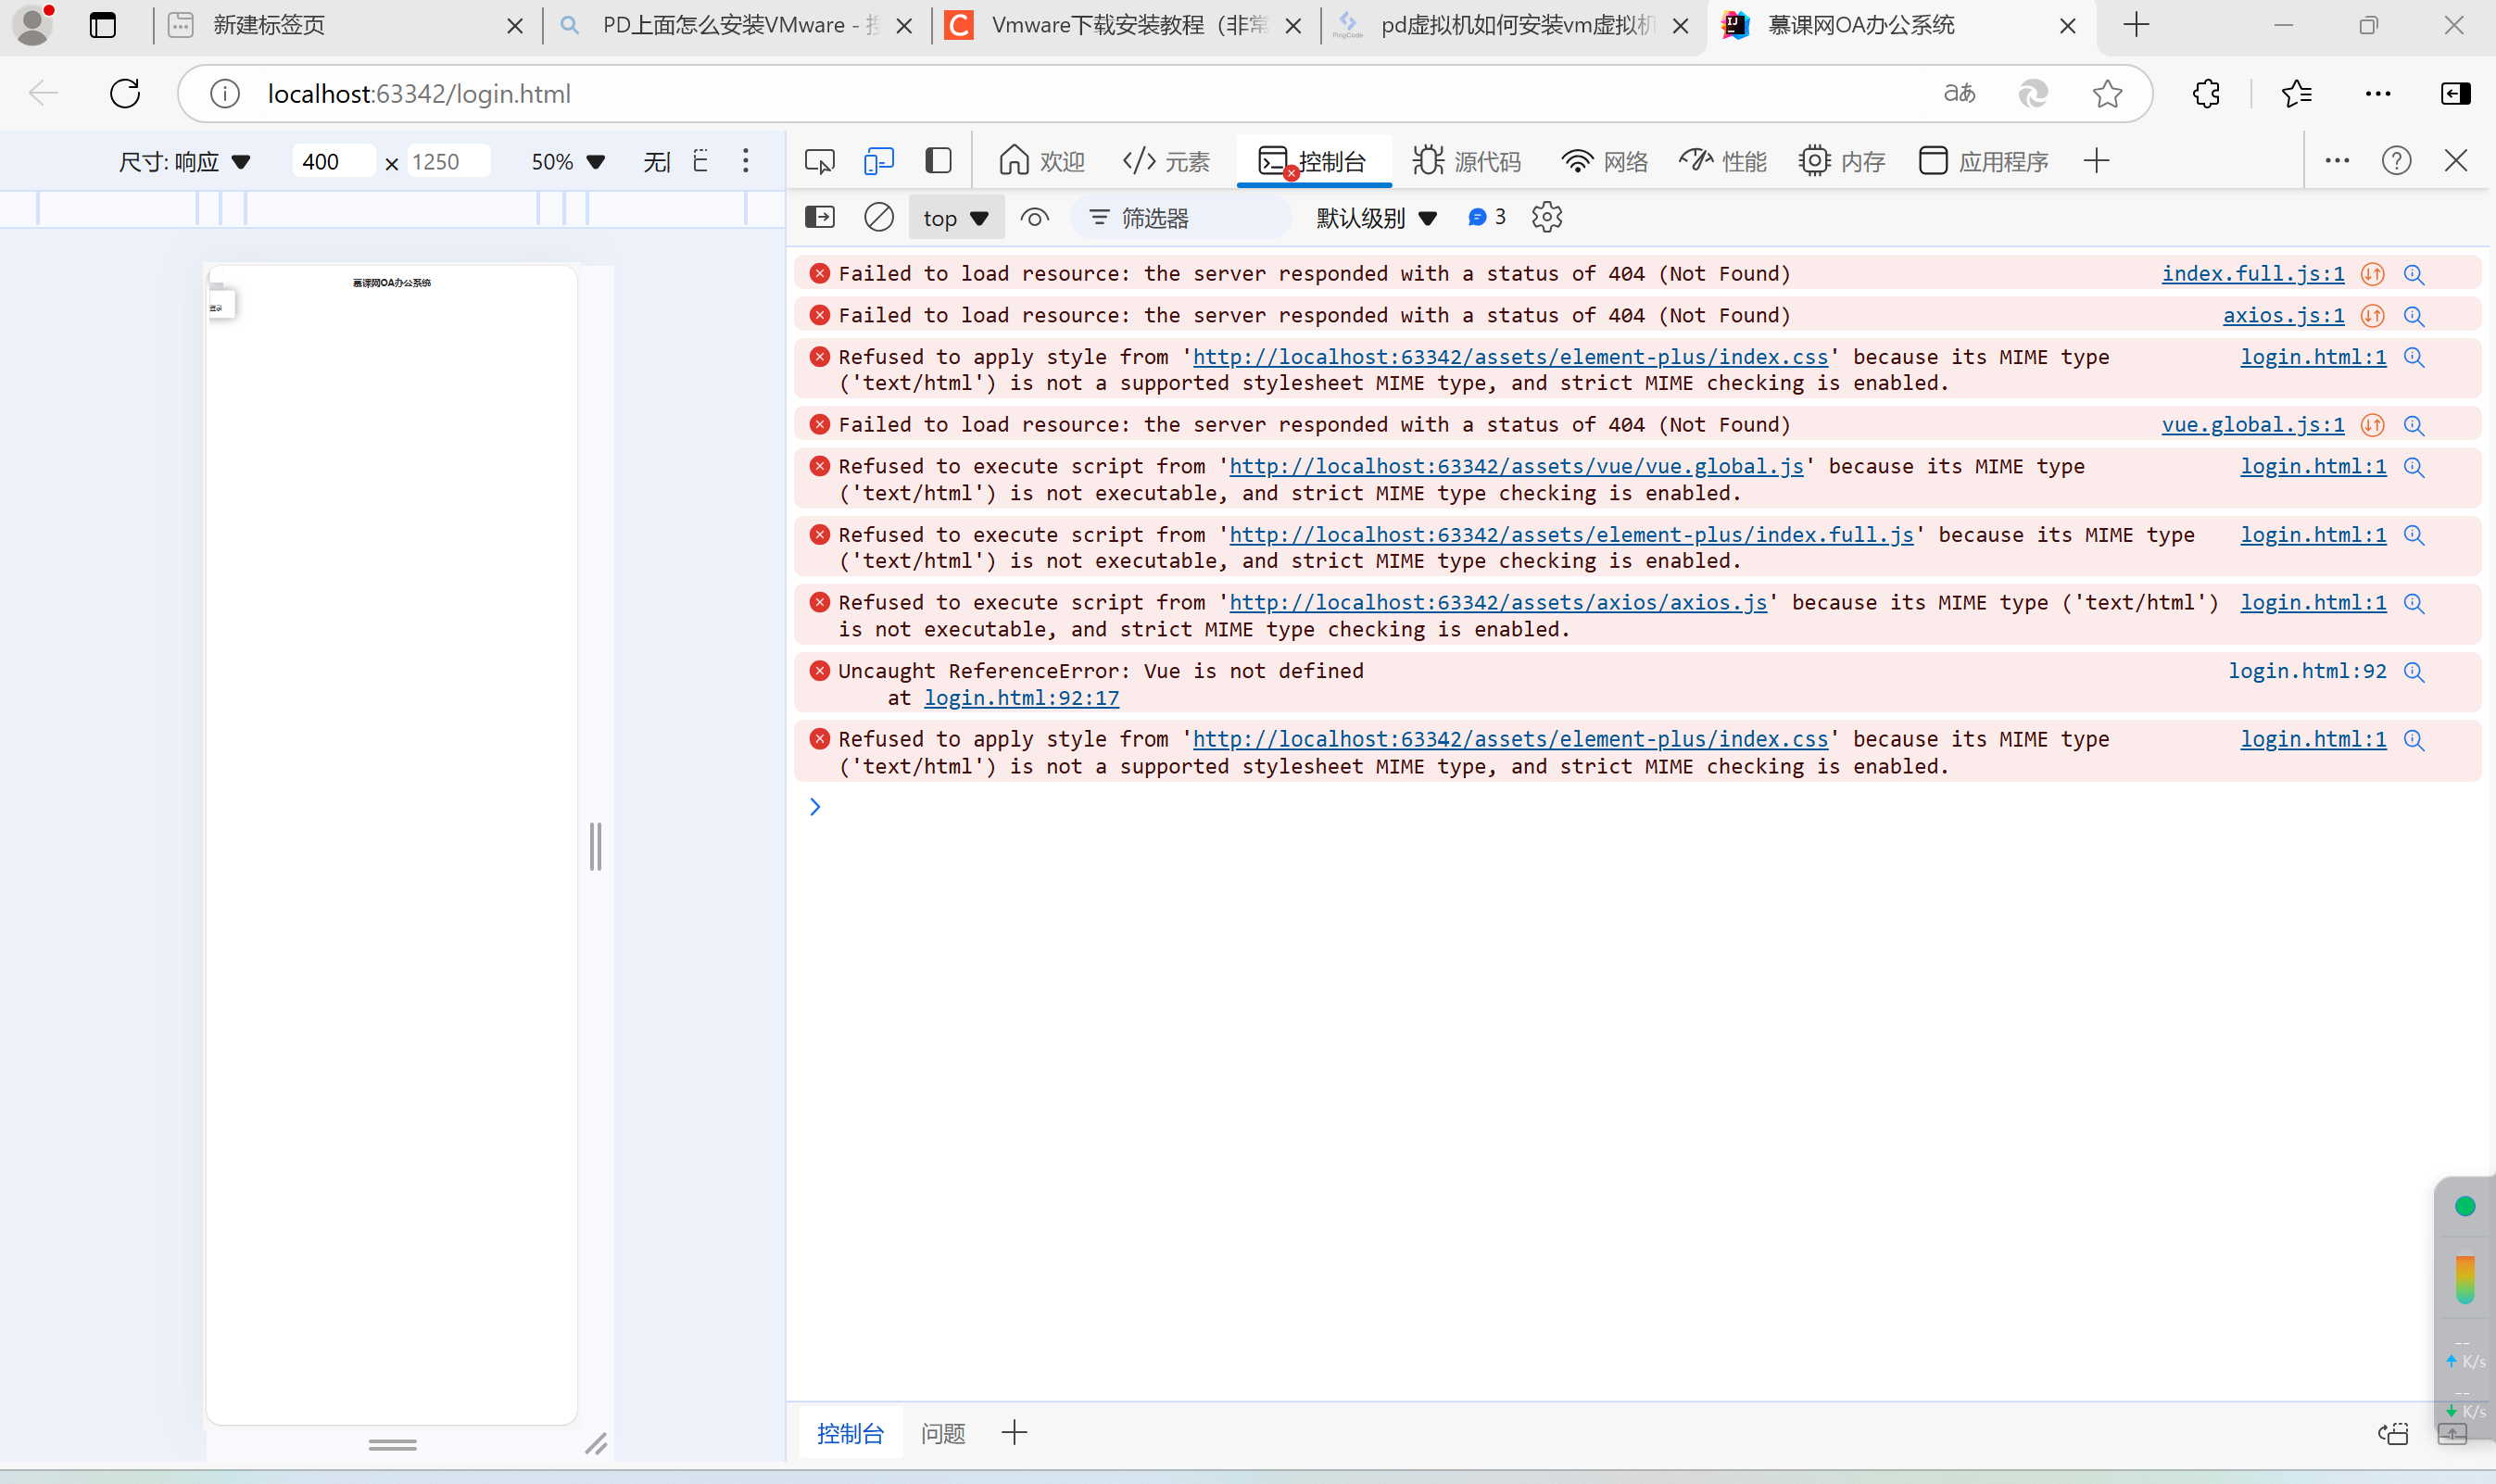Toggle the device emulation mode icon
This screenshot has width=2496, height=1484.
pos(878,161)
